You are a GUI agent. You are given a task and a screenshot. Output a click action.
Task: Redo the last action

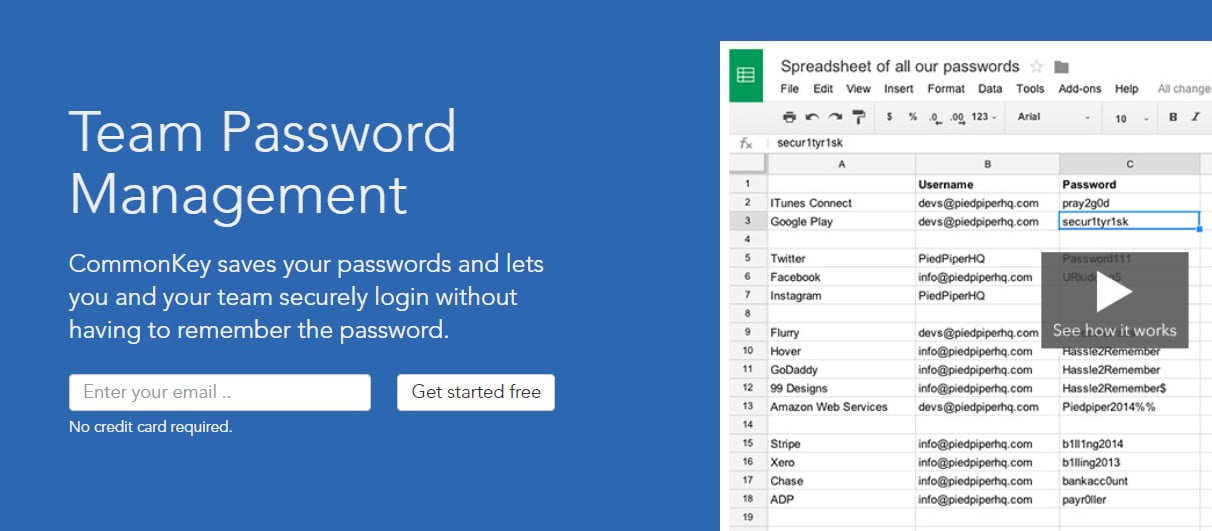pos(834,117)
